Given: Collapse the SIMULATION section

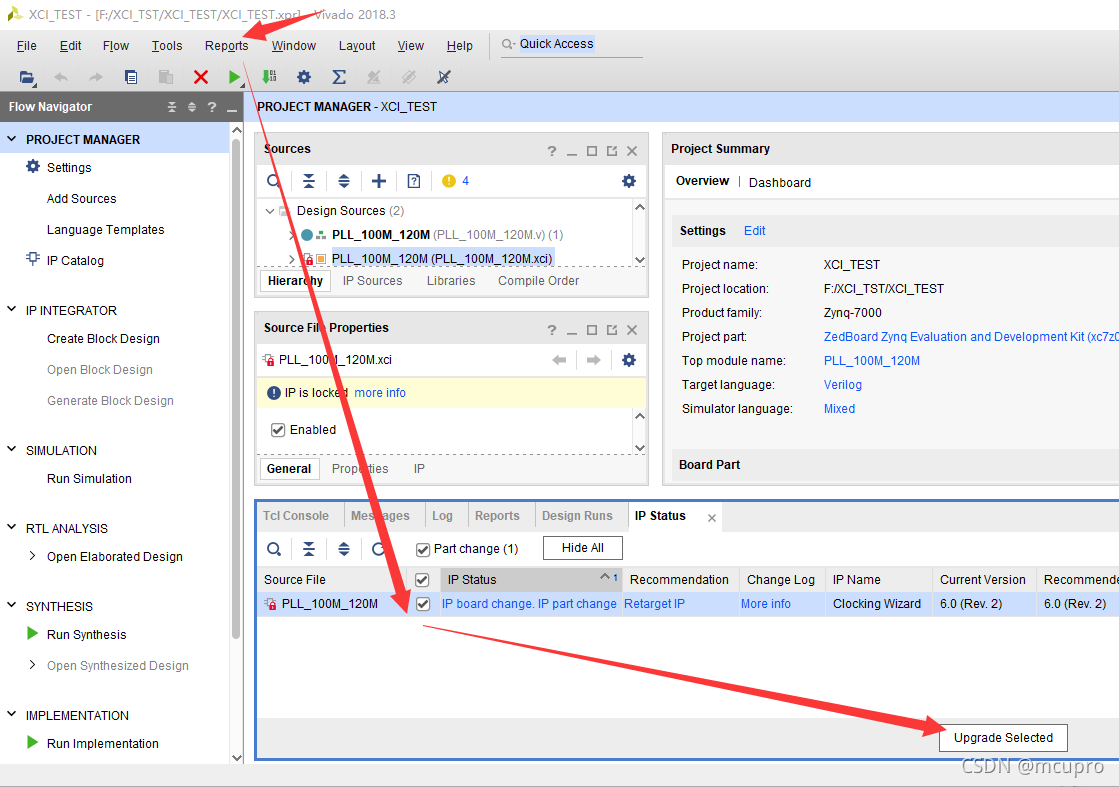Looking at the screenshot, I should (x=12, y=450).
